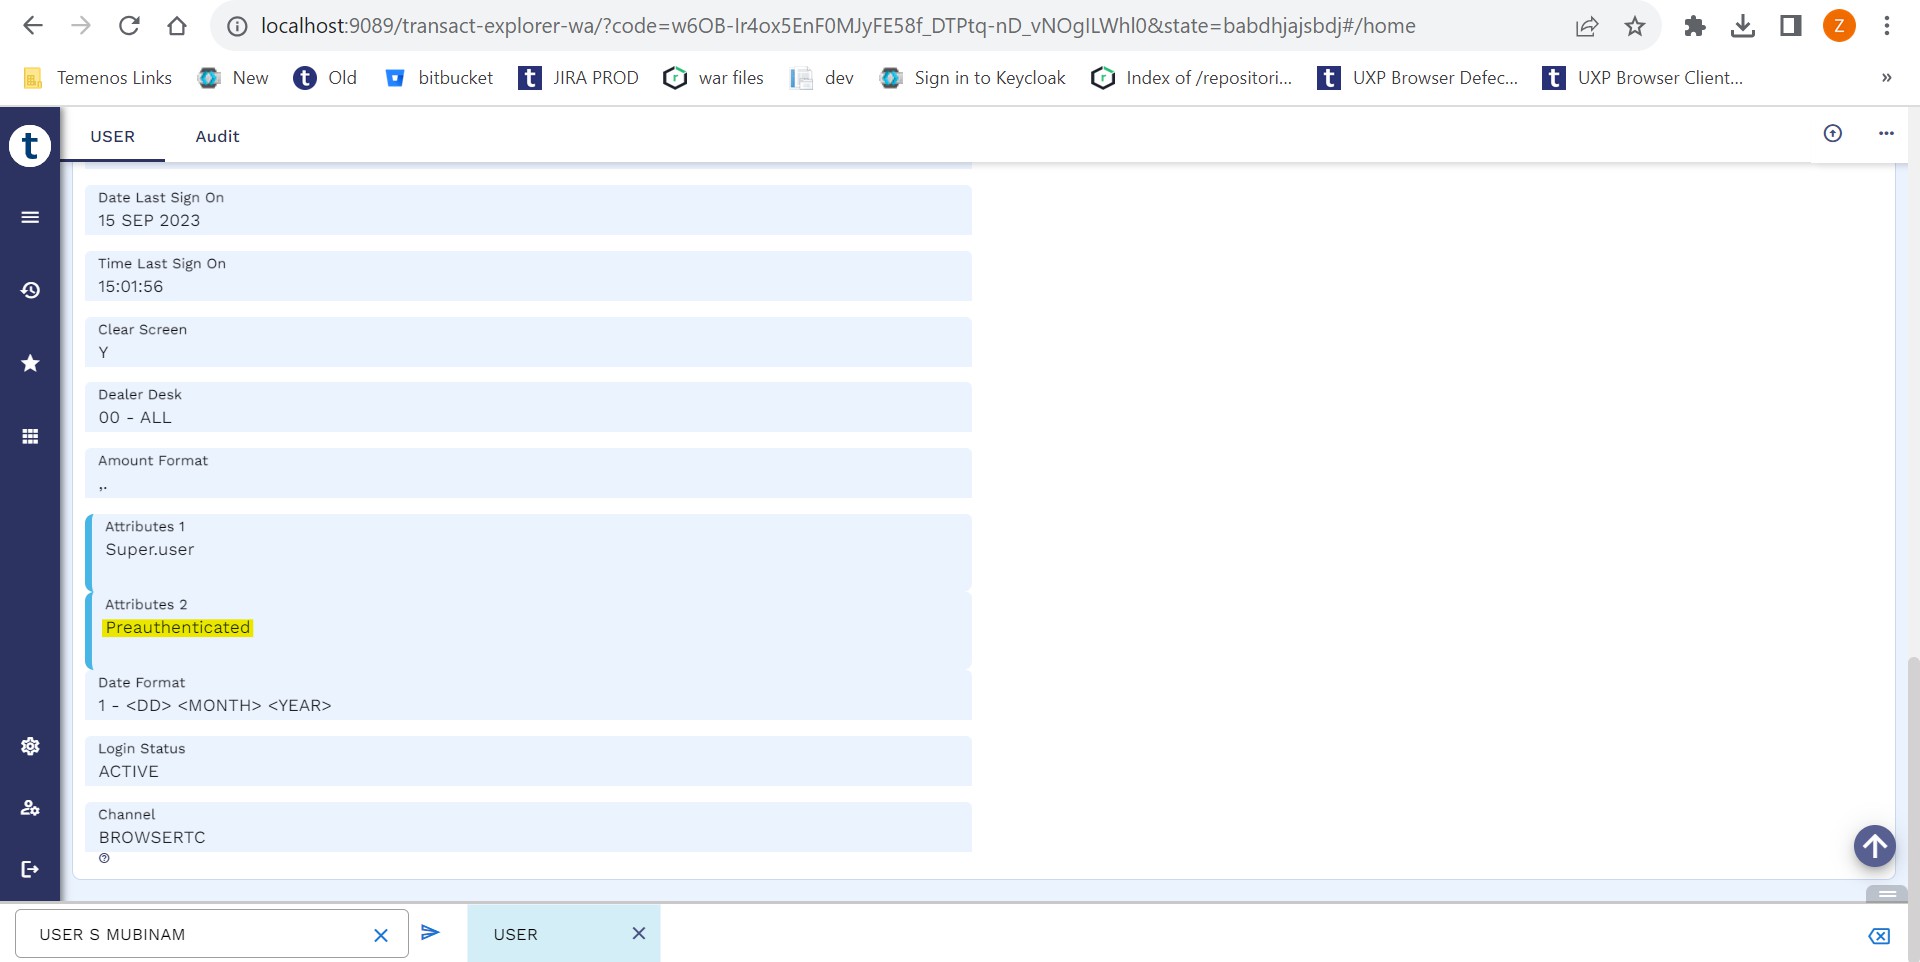Clear the command input text

point(380,935)
